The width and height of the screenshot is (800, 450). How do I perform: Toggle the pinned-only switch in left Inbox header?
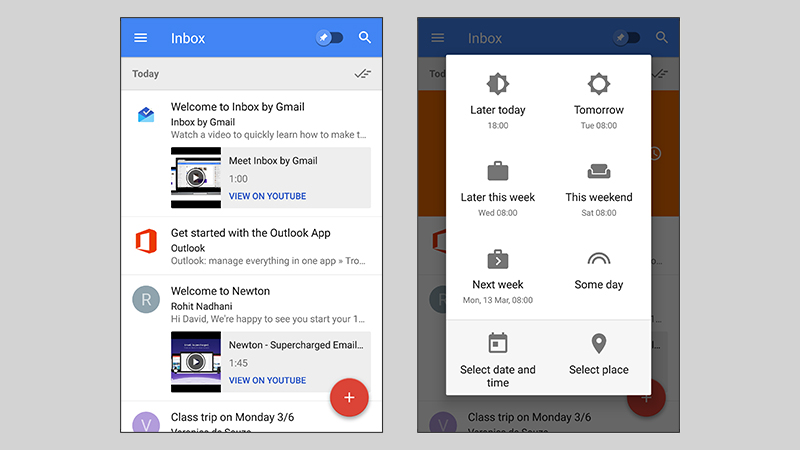[x=330, y=38]
